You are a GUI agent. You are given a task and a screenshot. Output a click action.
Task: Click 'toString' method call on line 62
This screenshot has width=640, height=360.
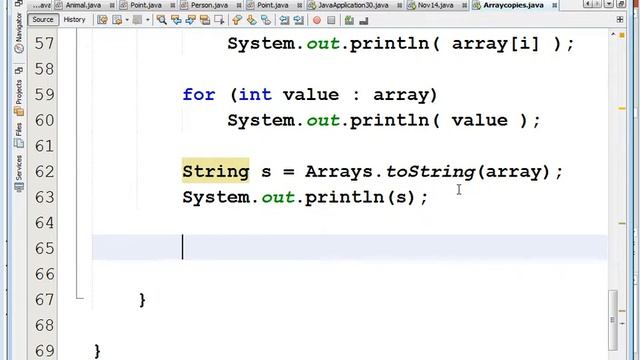[430, 172]
